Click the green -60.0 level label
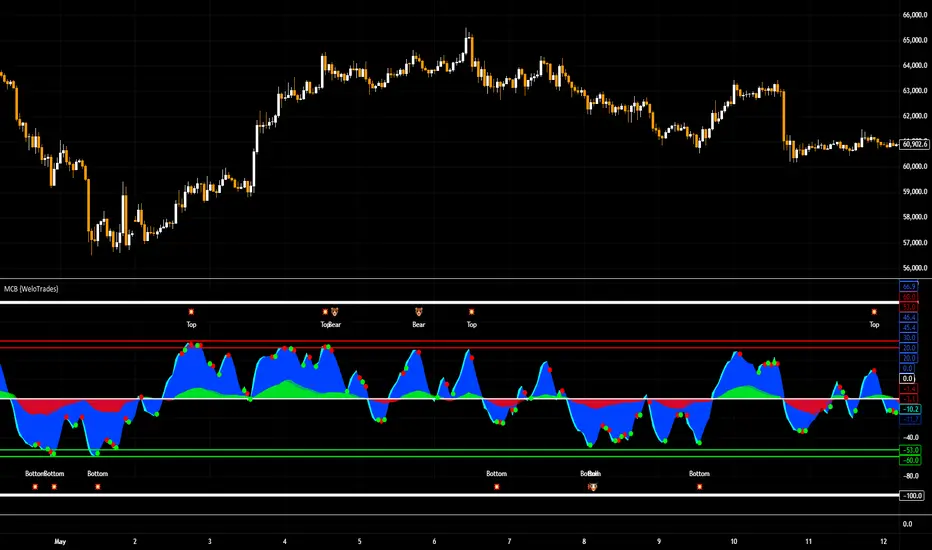Screen dimensions: 932x550 [911, 460]
